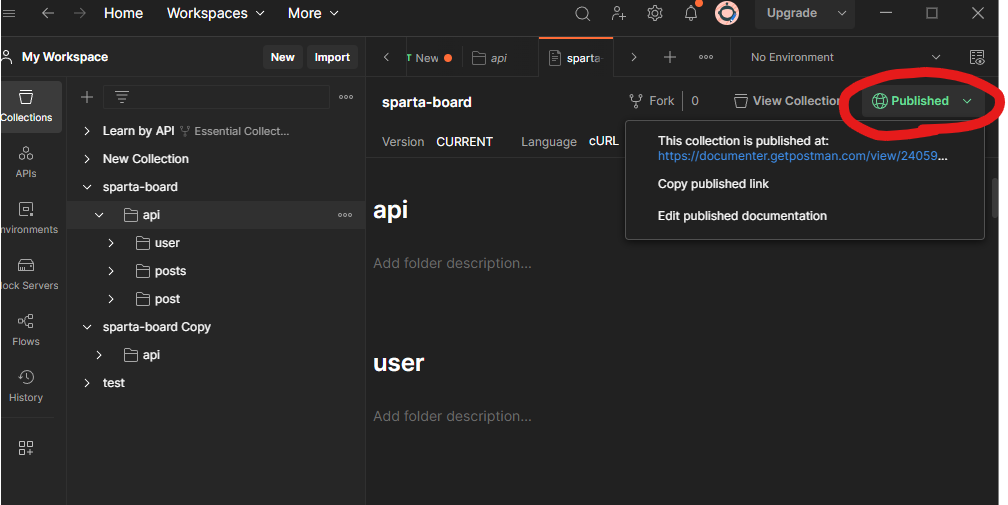The width and height of the screenshot is (1008, 505).
Task: Click the My Workspace label
Action: (x=65, y=57)
